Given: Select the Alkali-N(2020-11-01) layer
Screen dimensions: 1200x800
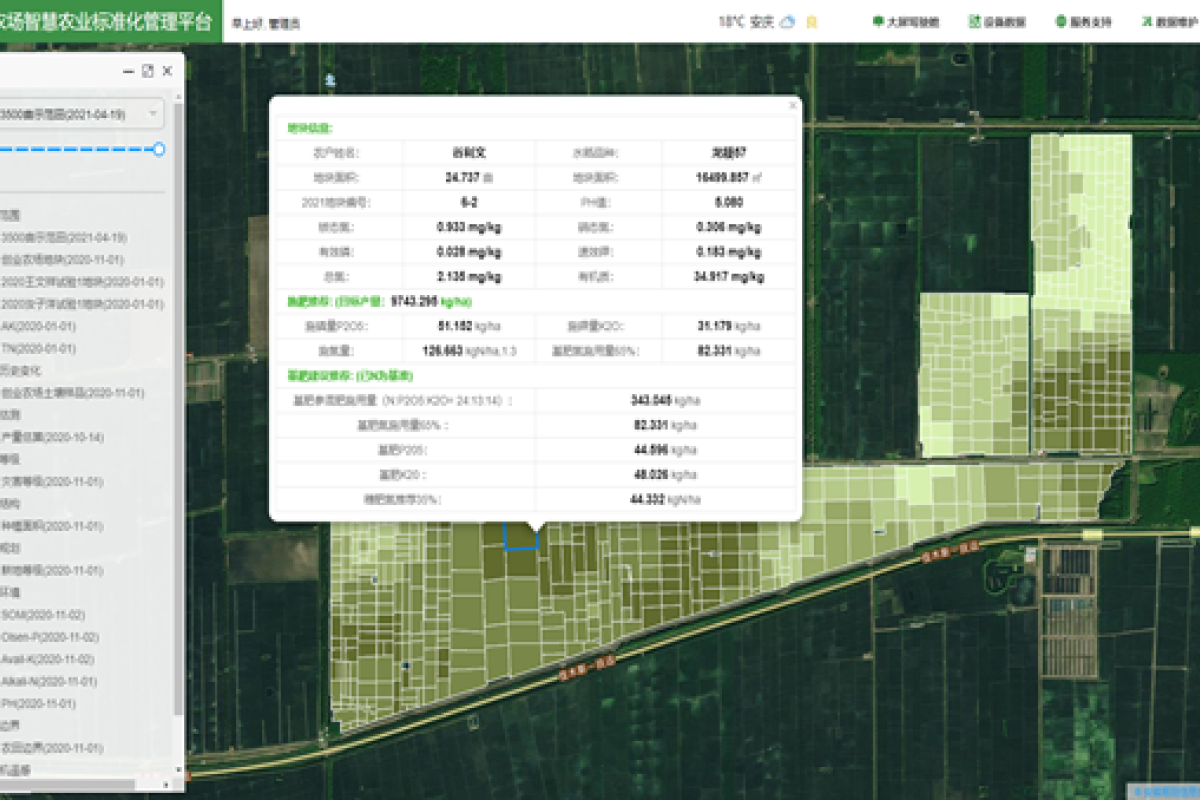Looking at the screenshot, I should click(x=49, y=682).
